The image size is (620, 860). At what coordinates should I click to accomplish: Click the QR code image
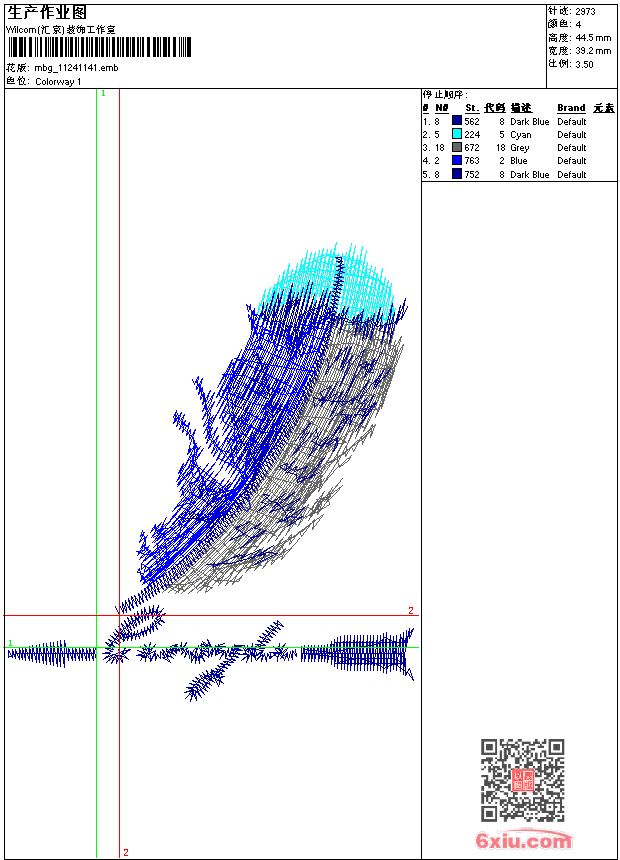522,780
